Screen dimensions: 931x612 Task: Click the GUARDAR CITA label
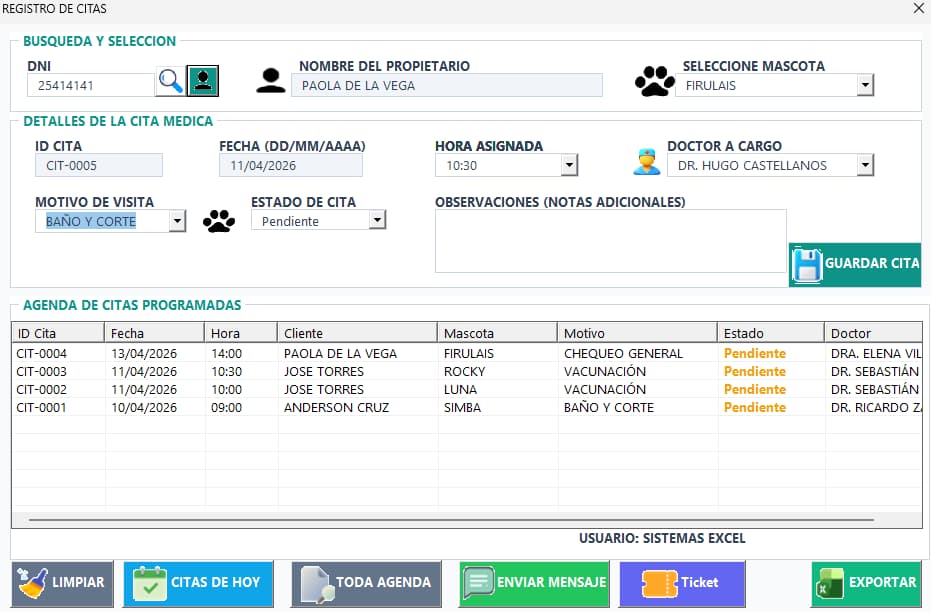click(872, 263)
